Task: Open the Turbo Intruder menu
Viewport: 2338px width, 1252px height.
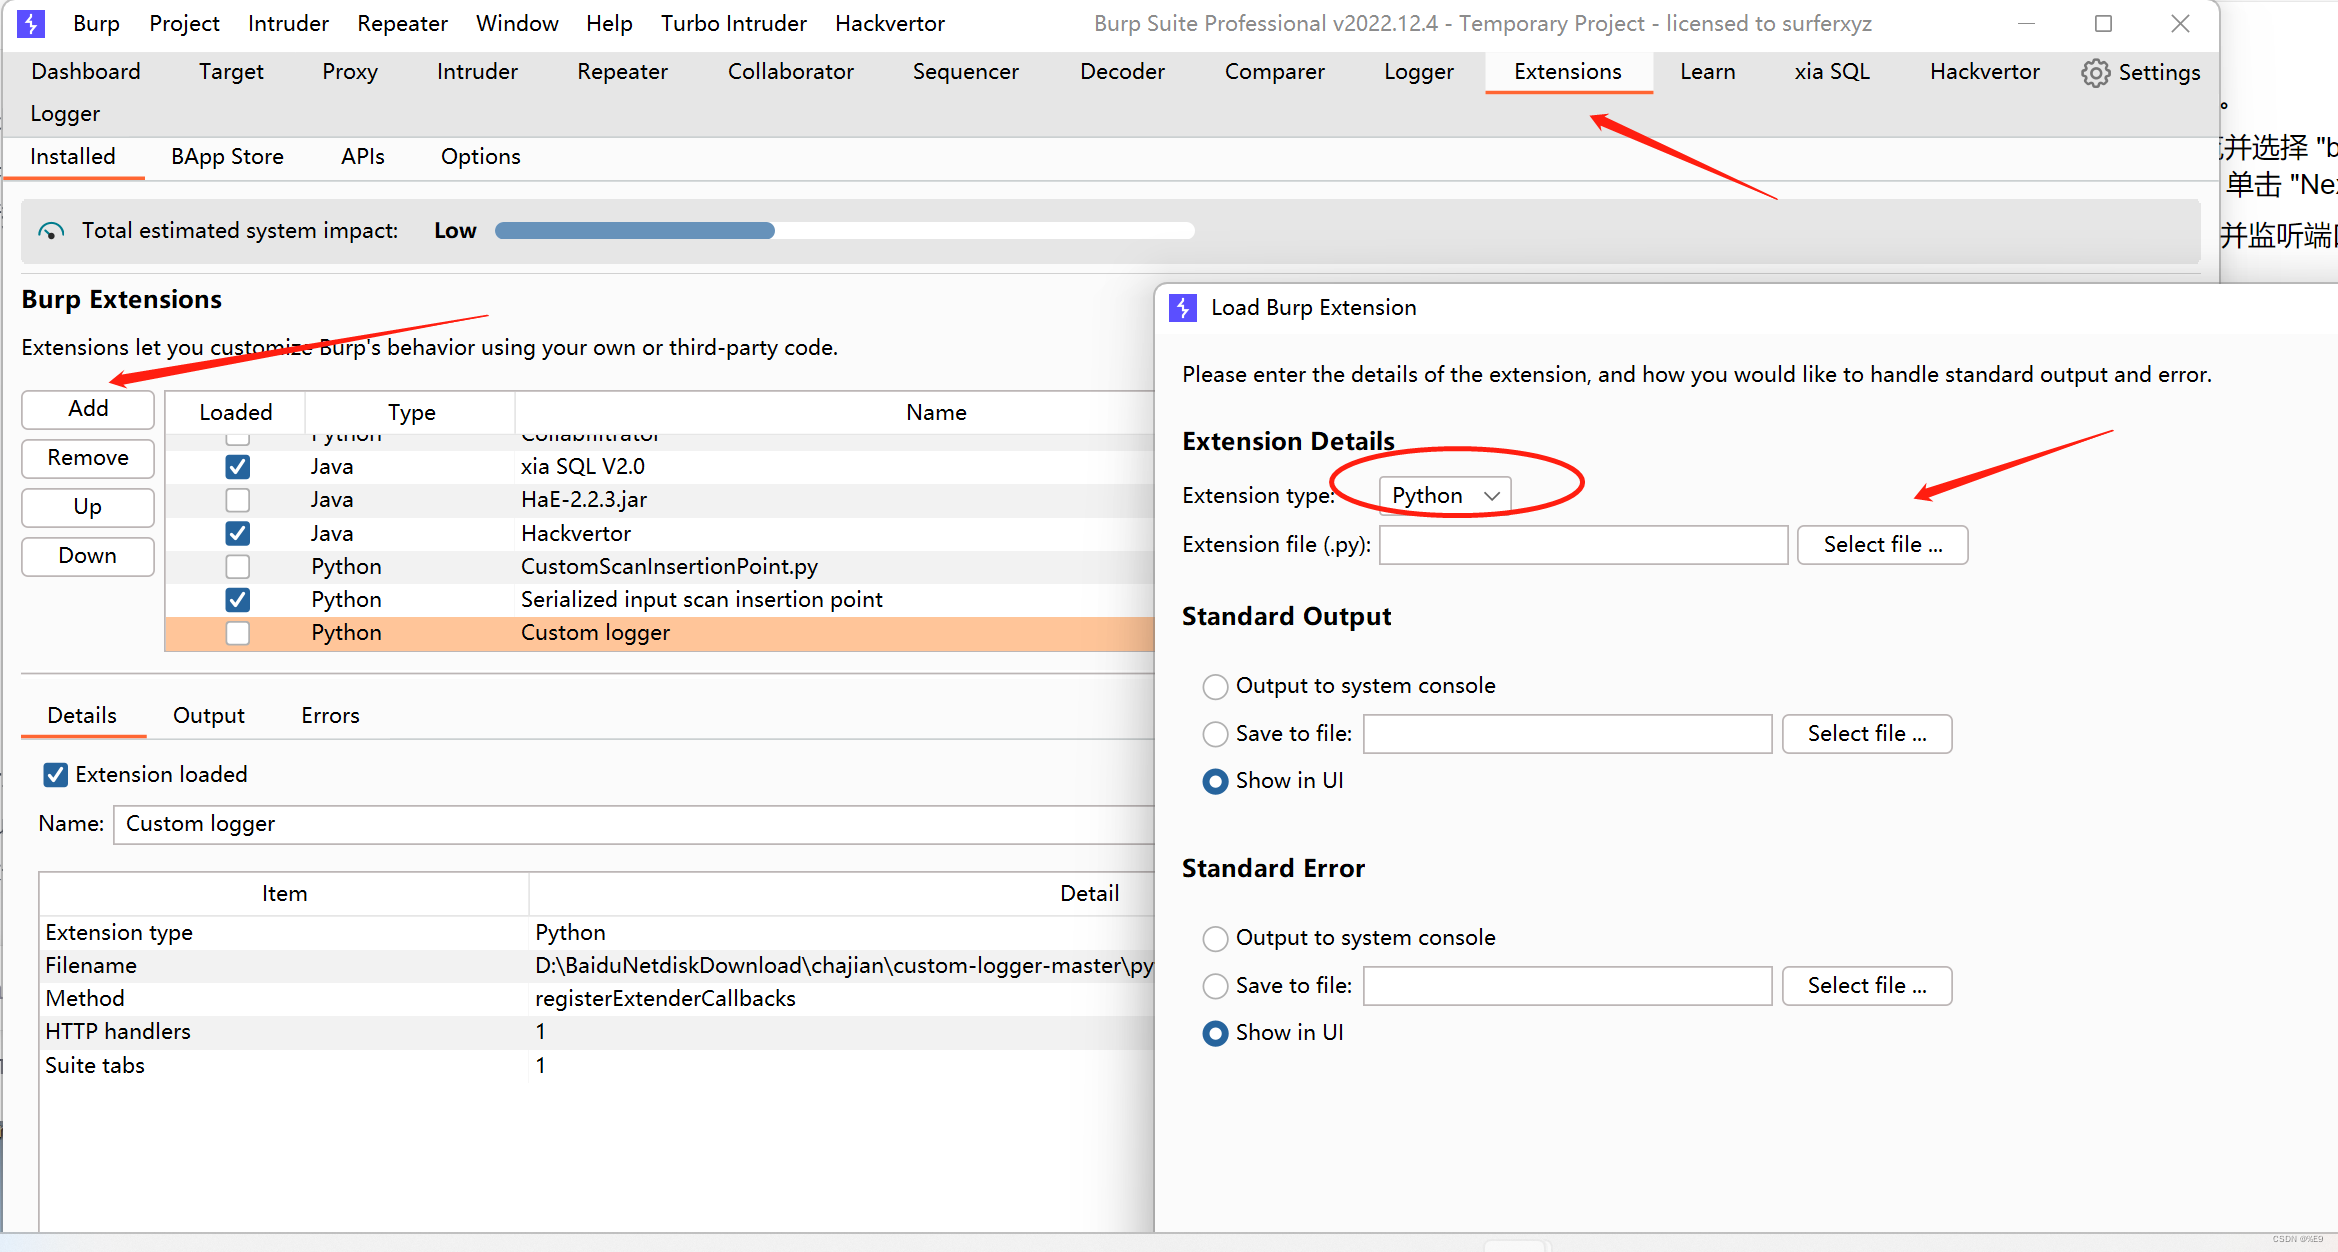Action: tap(733, 23)
